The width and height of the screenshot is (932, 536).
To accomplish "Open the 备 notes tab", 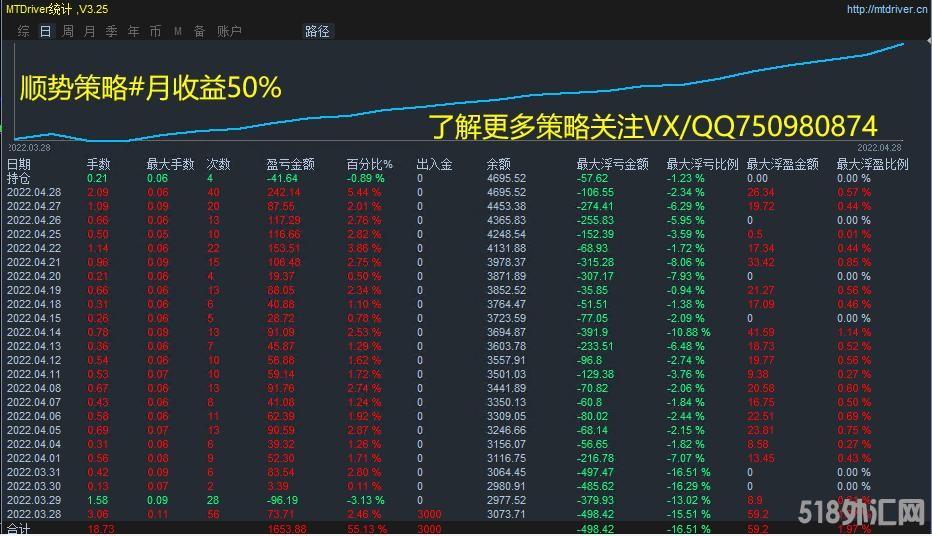I will point(200,31).
